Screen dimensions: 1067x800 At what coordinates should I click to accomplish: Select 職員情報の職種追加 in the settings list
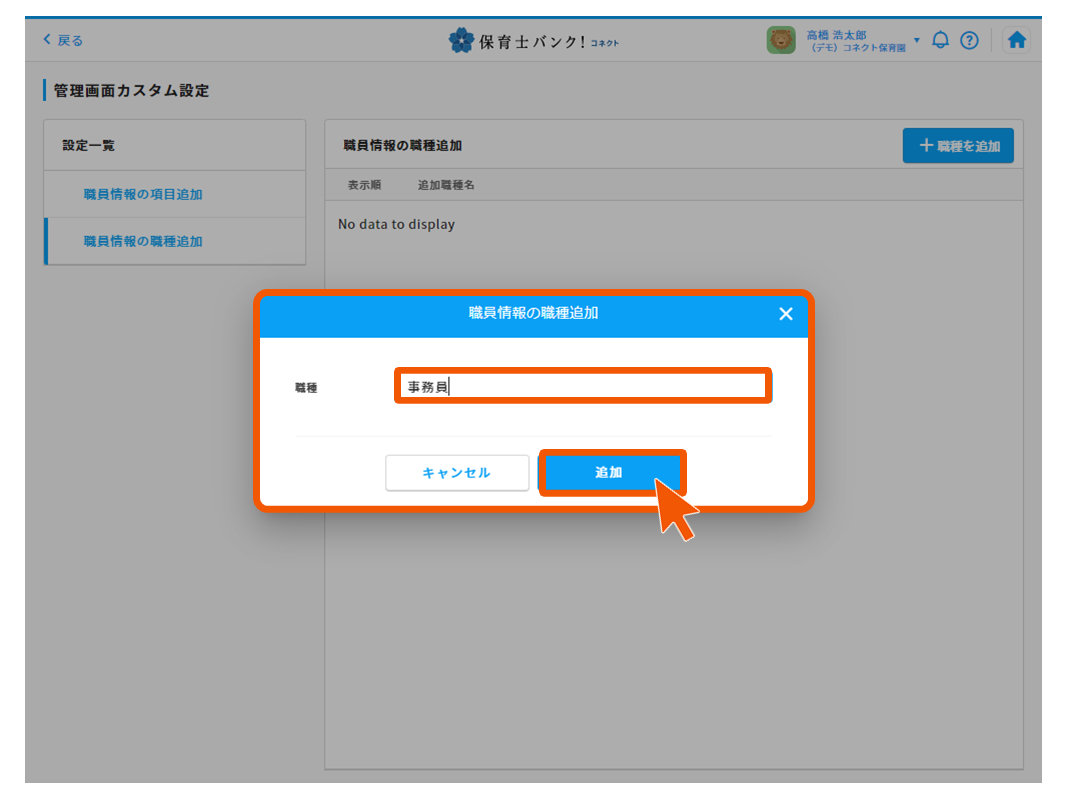pyautogui.click(x=143, y=241)
